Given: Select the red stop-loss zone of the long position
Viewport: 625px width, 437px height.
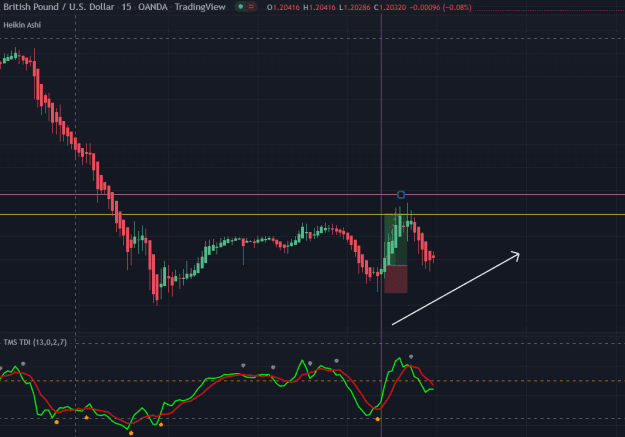Looking at the screenshot, I should [x=396, y=279].
